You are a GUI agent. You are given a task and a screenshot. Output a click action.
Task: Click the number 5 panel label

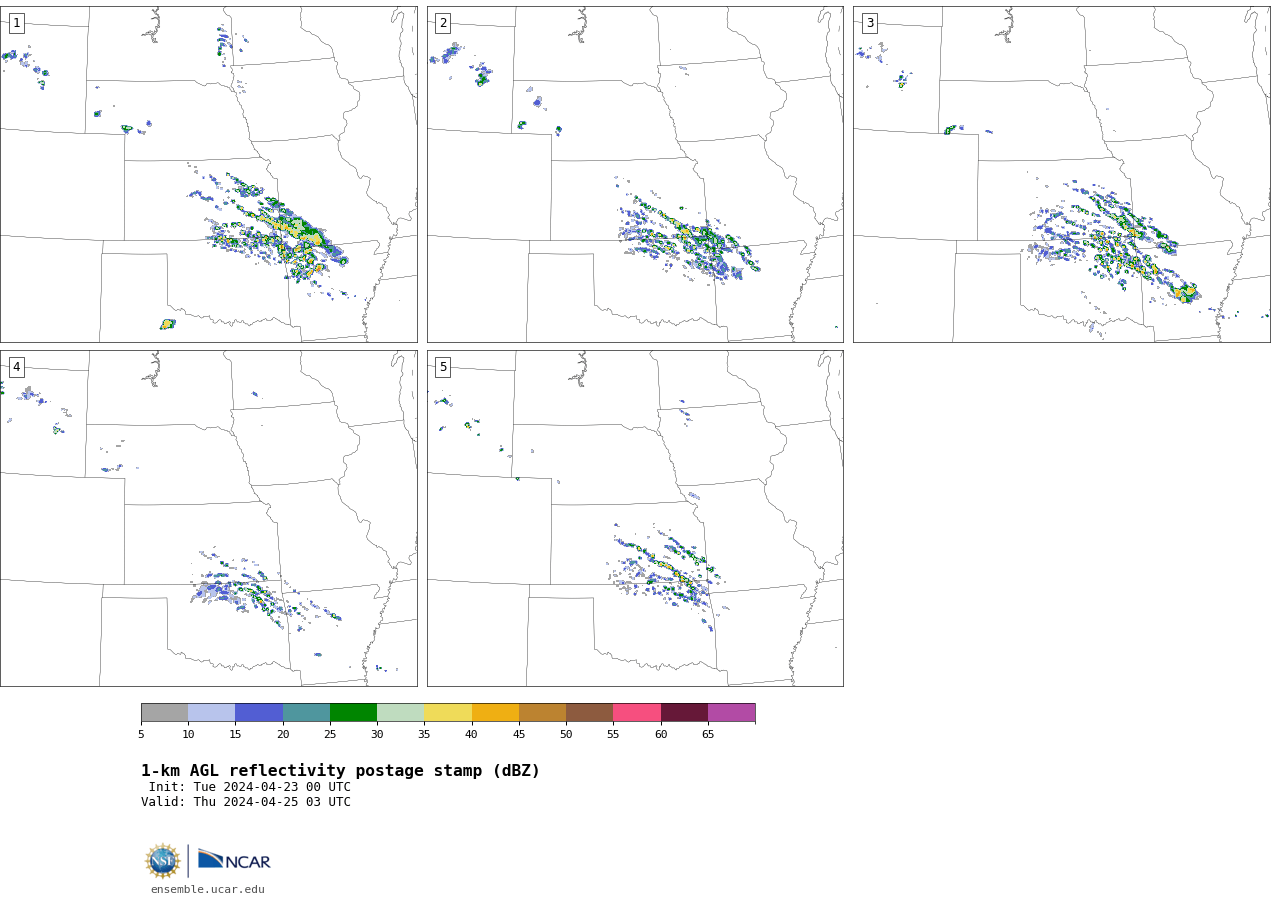[x=443, y=367]
